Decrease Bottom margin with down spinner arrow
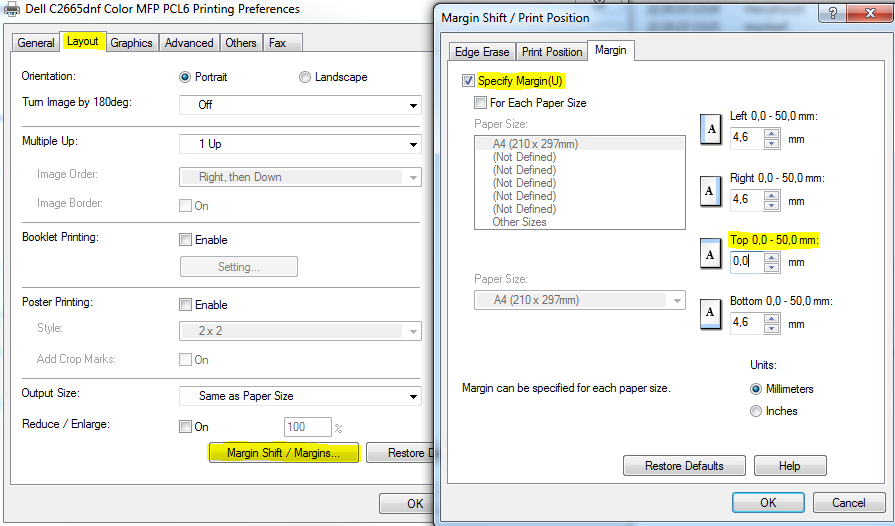The width and height of the screenshot is (895, 526). pos(772,329)
